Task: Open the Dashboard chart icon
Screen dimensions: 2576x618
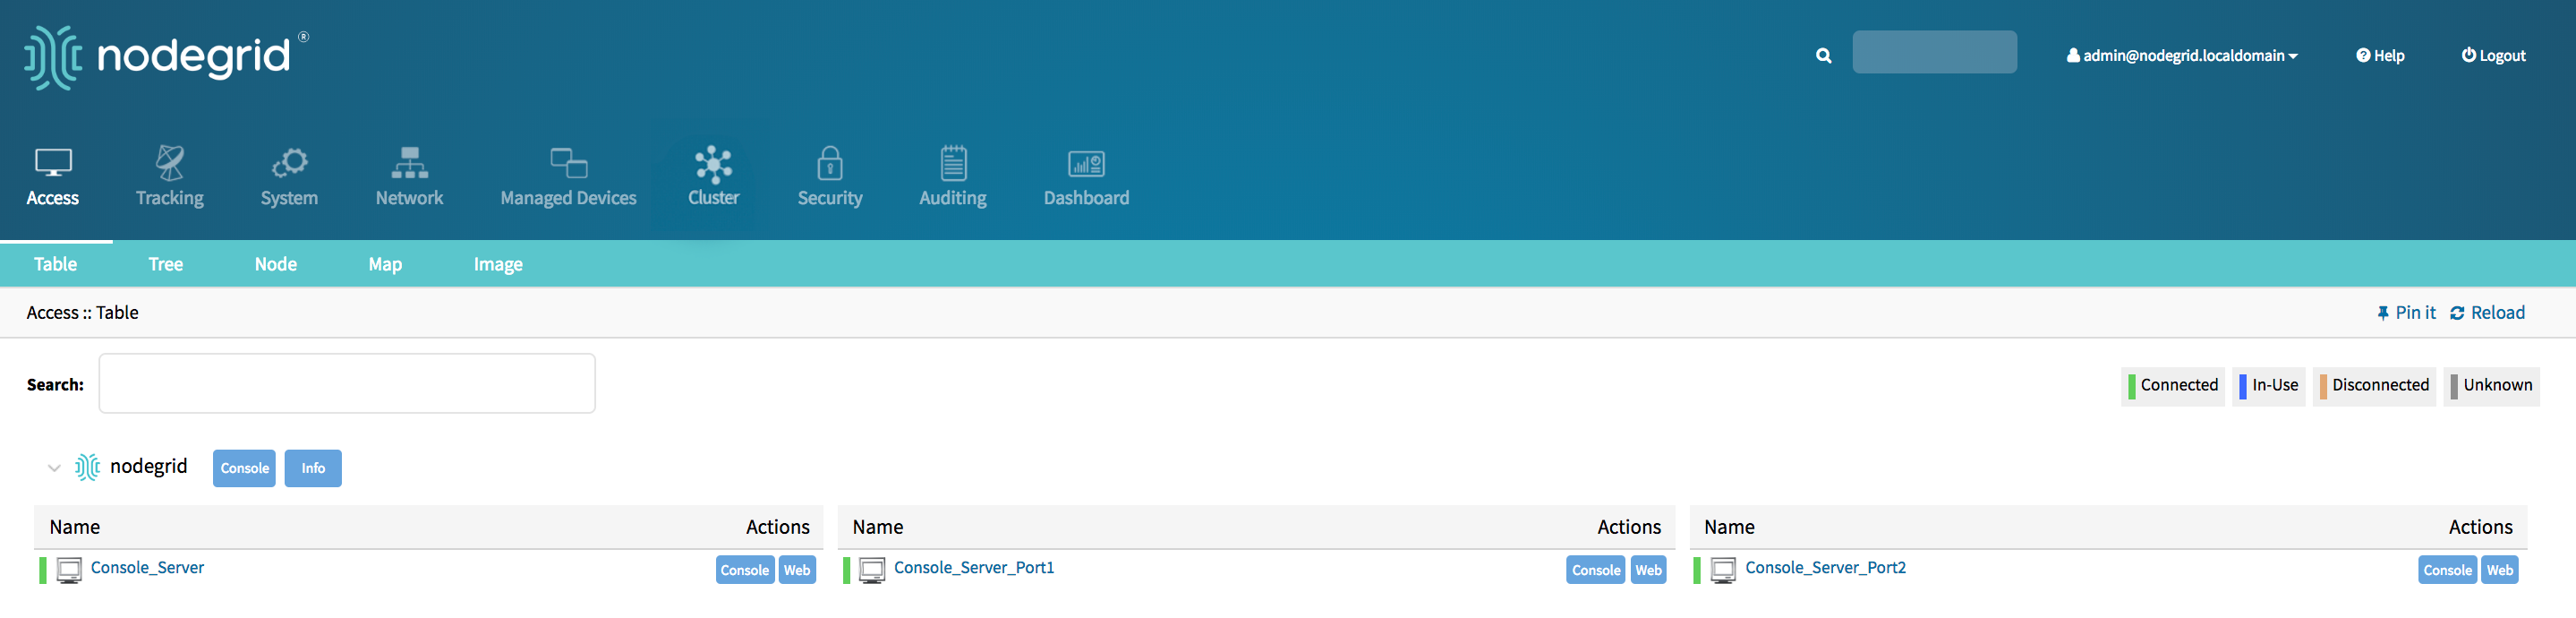Action: coord(1086,163)
